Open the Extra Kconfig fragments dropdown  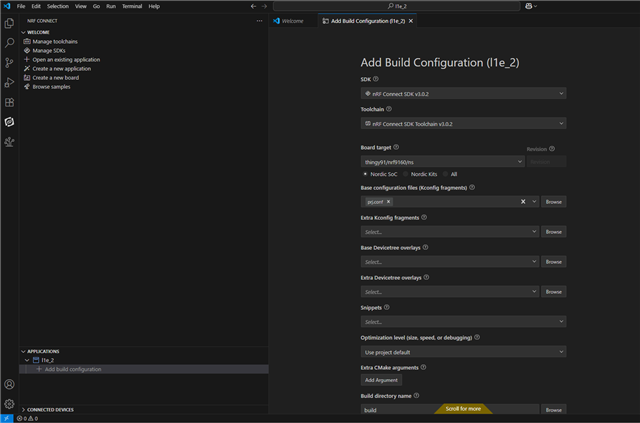(450, 232)
